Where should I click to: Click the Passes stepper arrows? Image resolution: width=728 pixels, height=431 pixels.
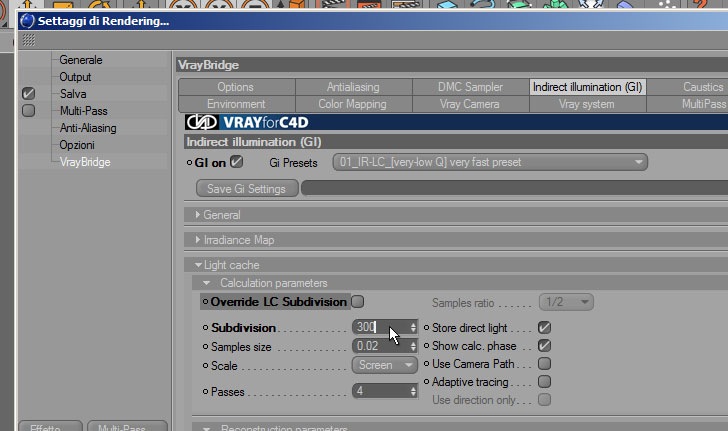413,391
